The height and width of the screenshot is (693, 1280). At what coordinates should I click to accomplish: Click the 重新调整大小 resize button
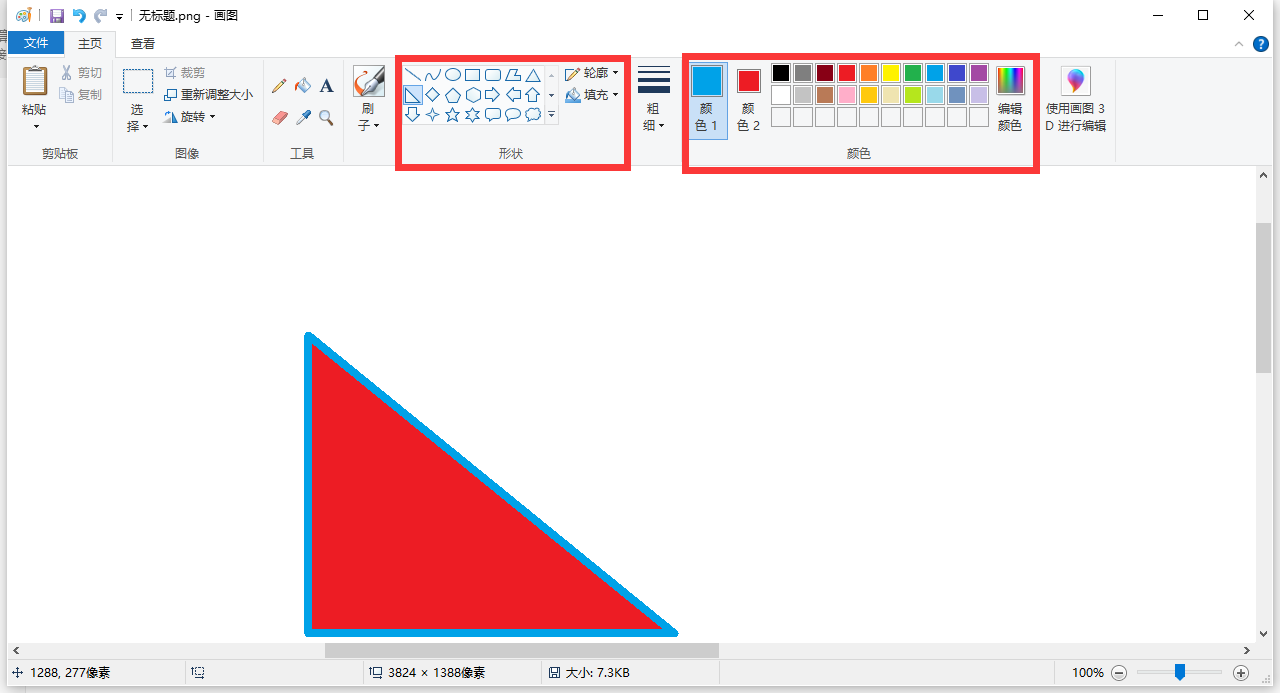208,95
